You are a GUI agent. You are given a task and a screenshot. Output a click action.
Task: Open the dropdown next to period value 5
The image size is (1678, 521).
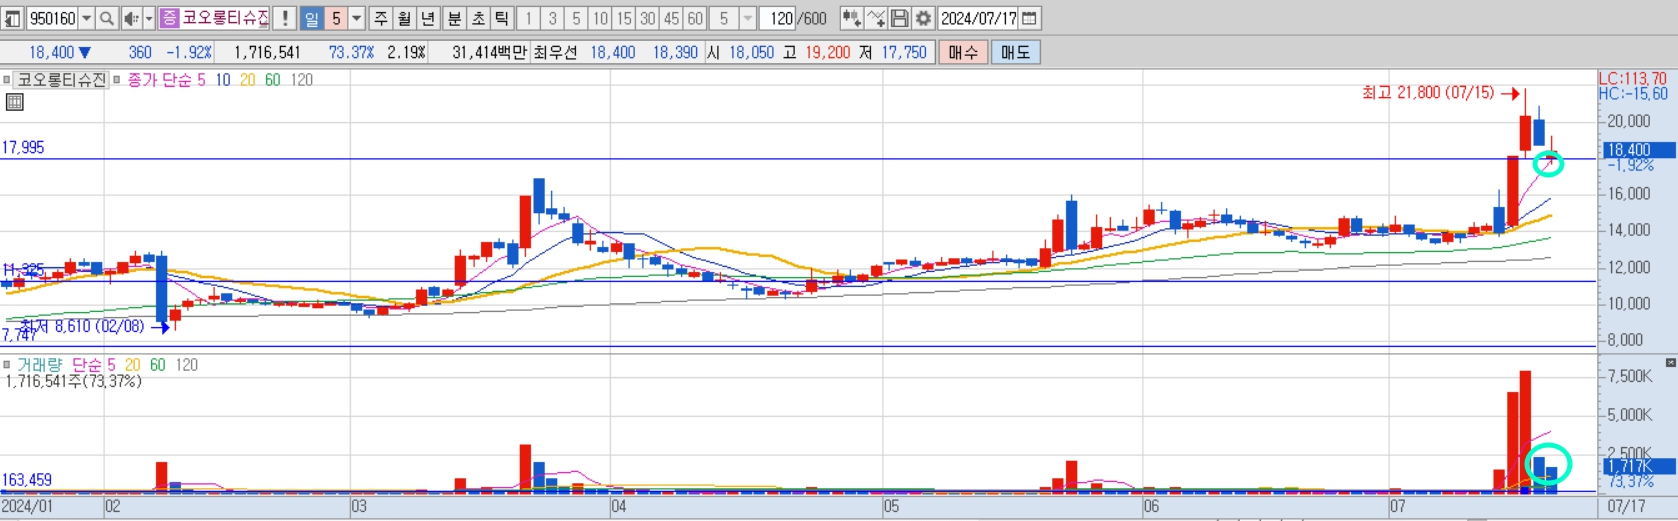[x=356, y=18]
